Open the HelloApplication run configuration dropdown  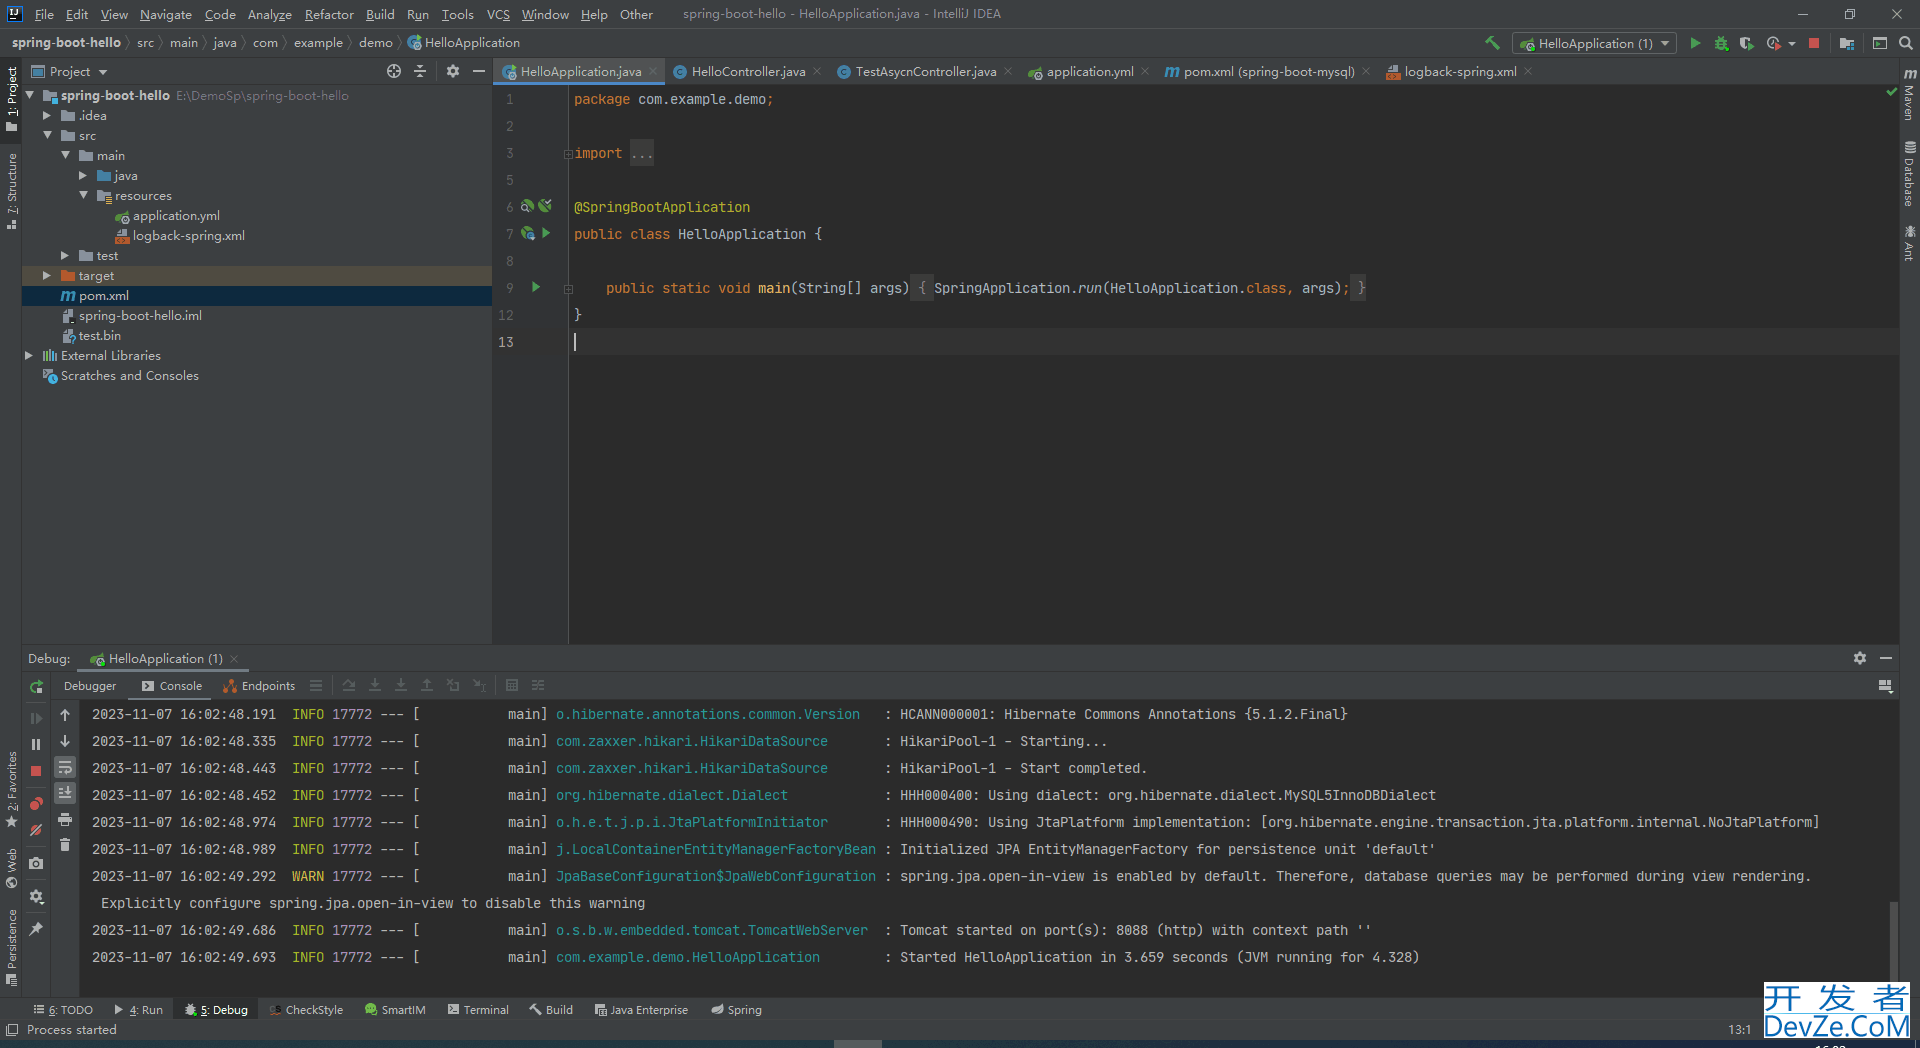[x=1595, y=43]
